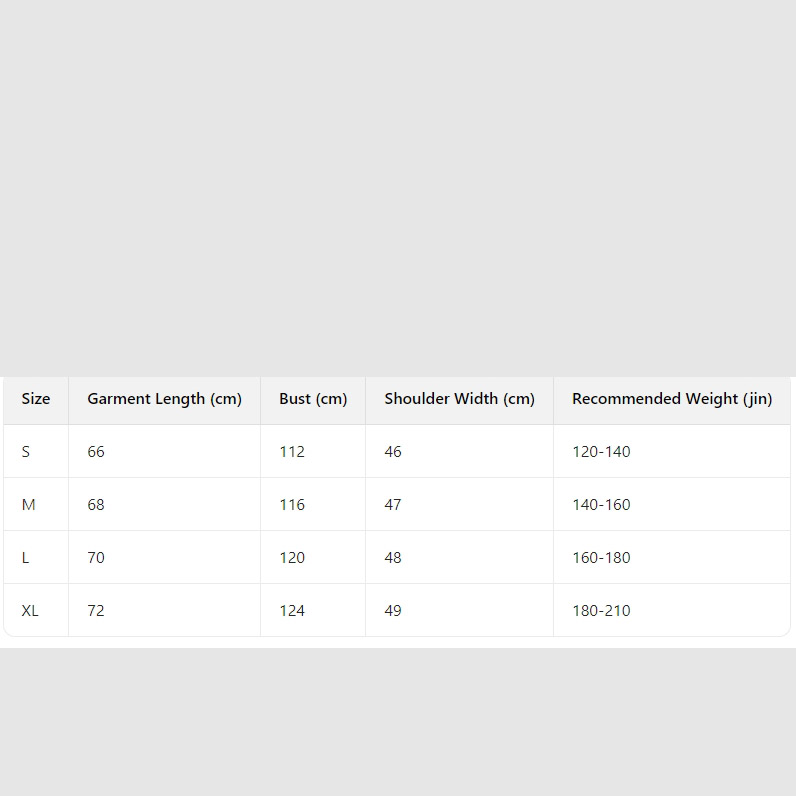Select the L size cell
This screenshot has height=796, width=796.
click(26, 558)
